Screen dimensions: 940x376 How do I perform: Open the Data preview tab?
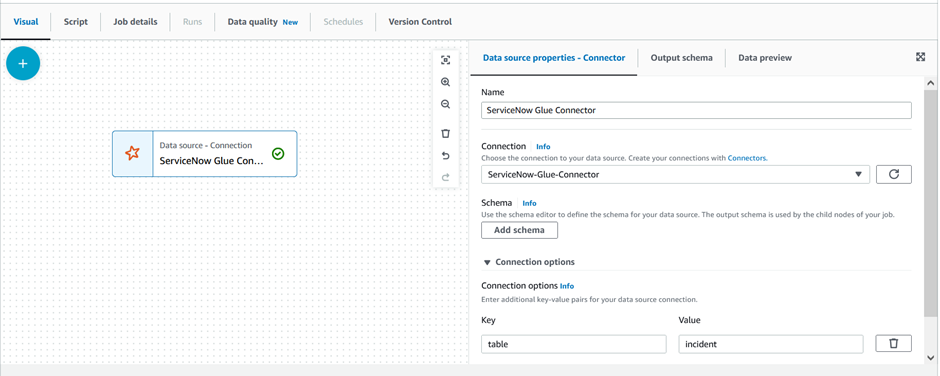coord(765,58)
